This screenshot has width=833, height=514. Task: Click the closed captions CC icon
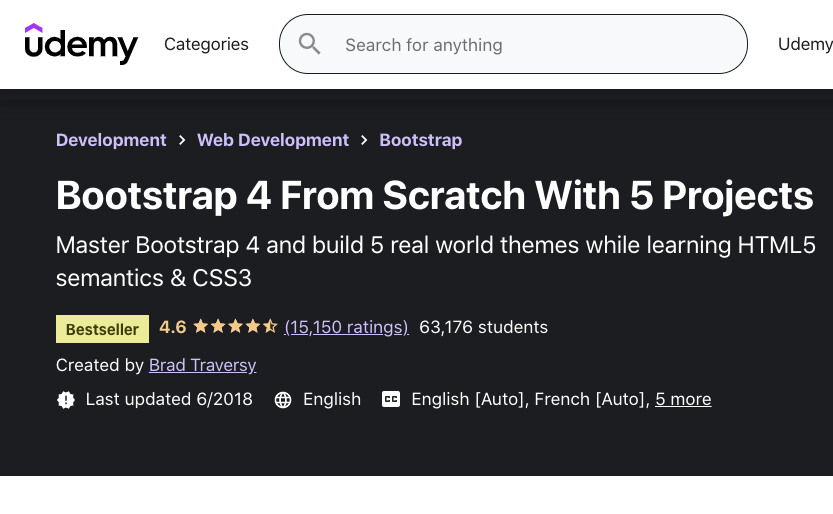pyautogui.click(x=391, y=399)
